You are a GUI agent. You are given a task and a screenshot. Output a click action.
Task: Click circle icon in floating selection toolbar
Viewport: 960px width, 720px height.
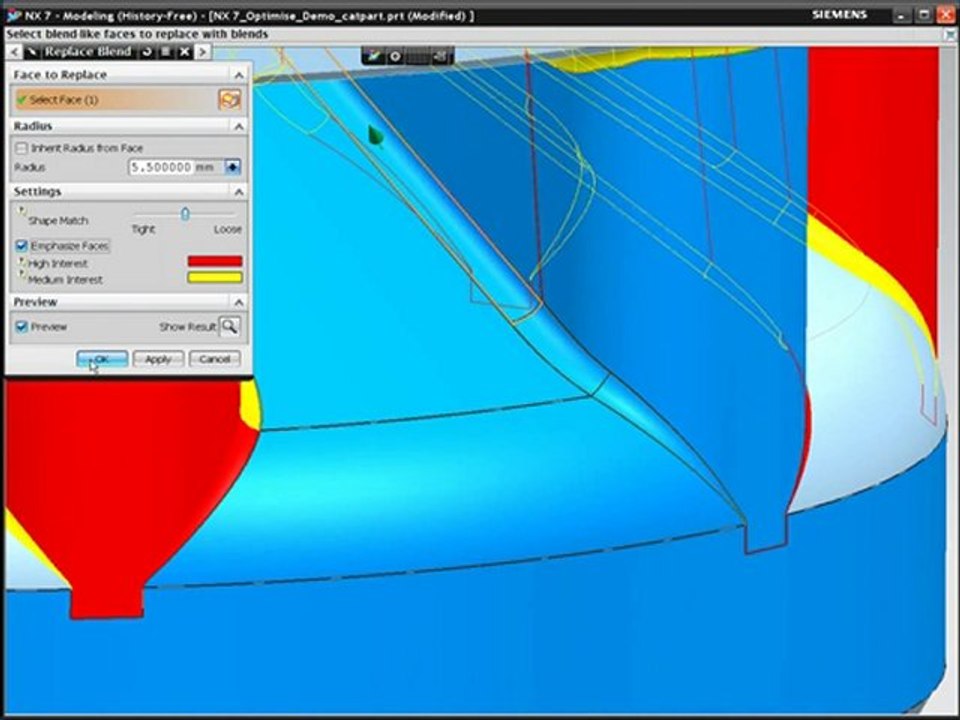(x=396, y=57)
